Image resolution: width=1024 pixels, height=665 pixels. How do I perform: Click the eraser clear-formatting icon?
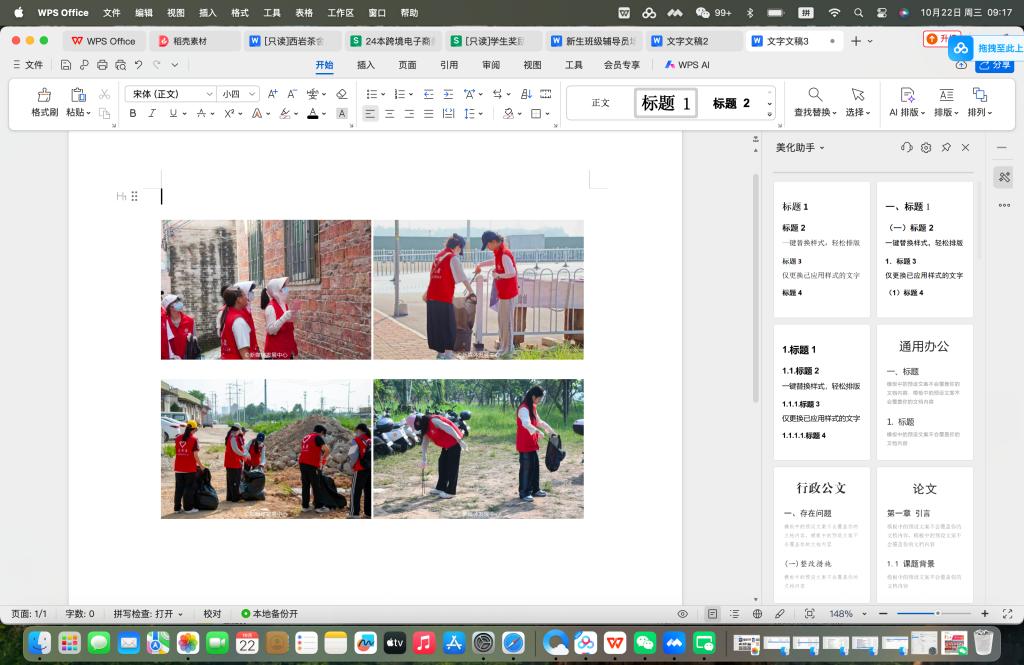[341, 94]
